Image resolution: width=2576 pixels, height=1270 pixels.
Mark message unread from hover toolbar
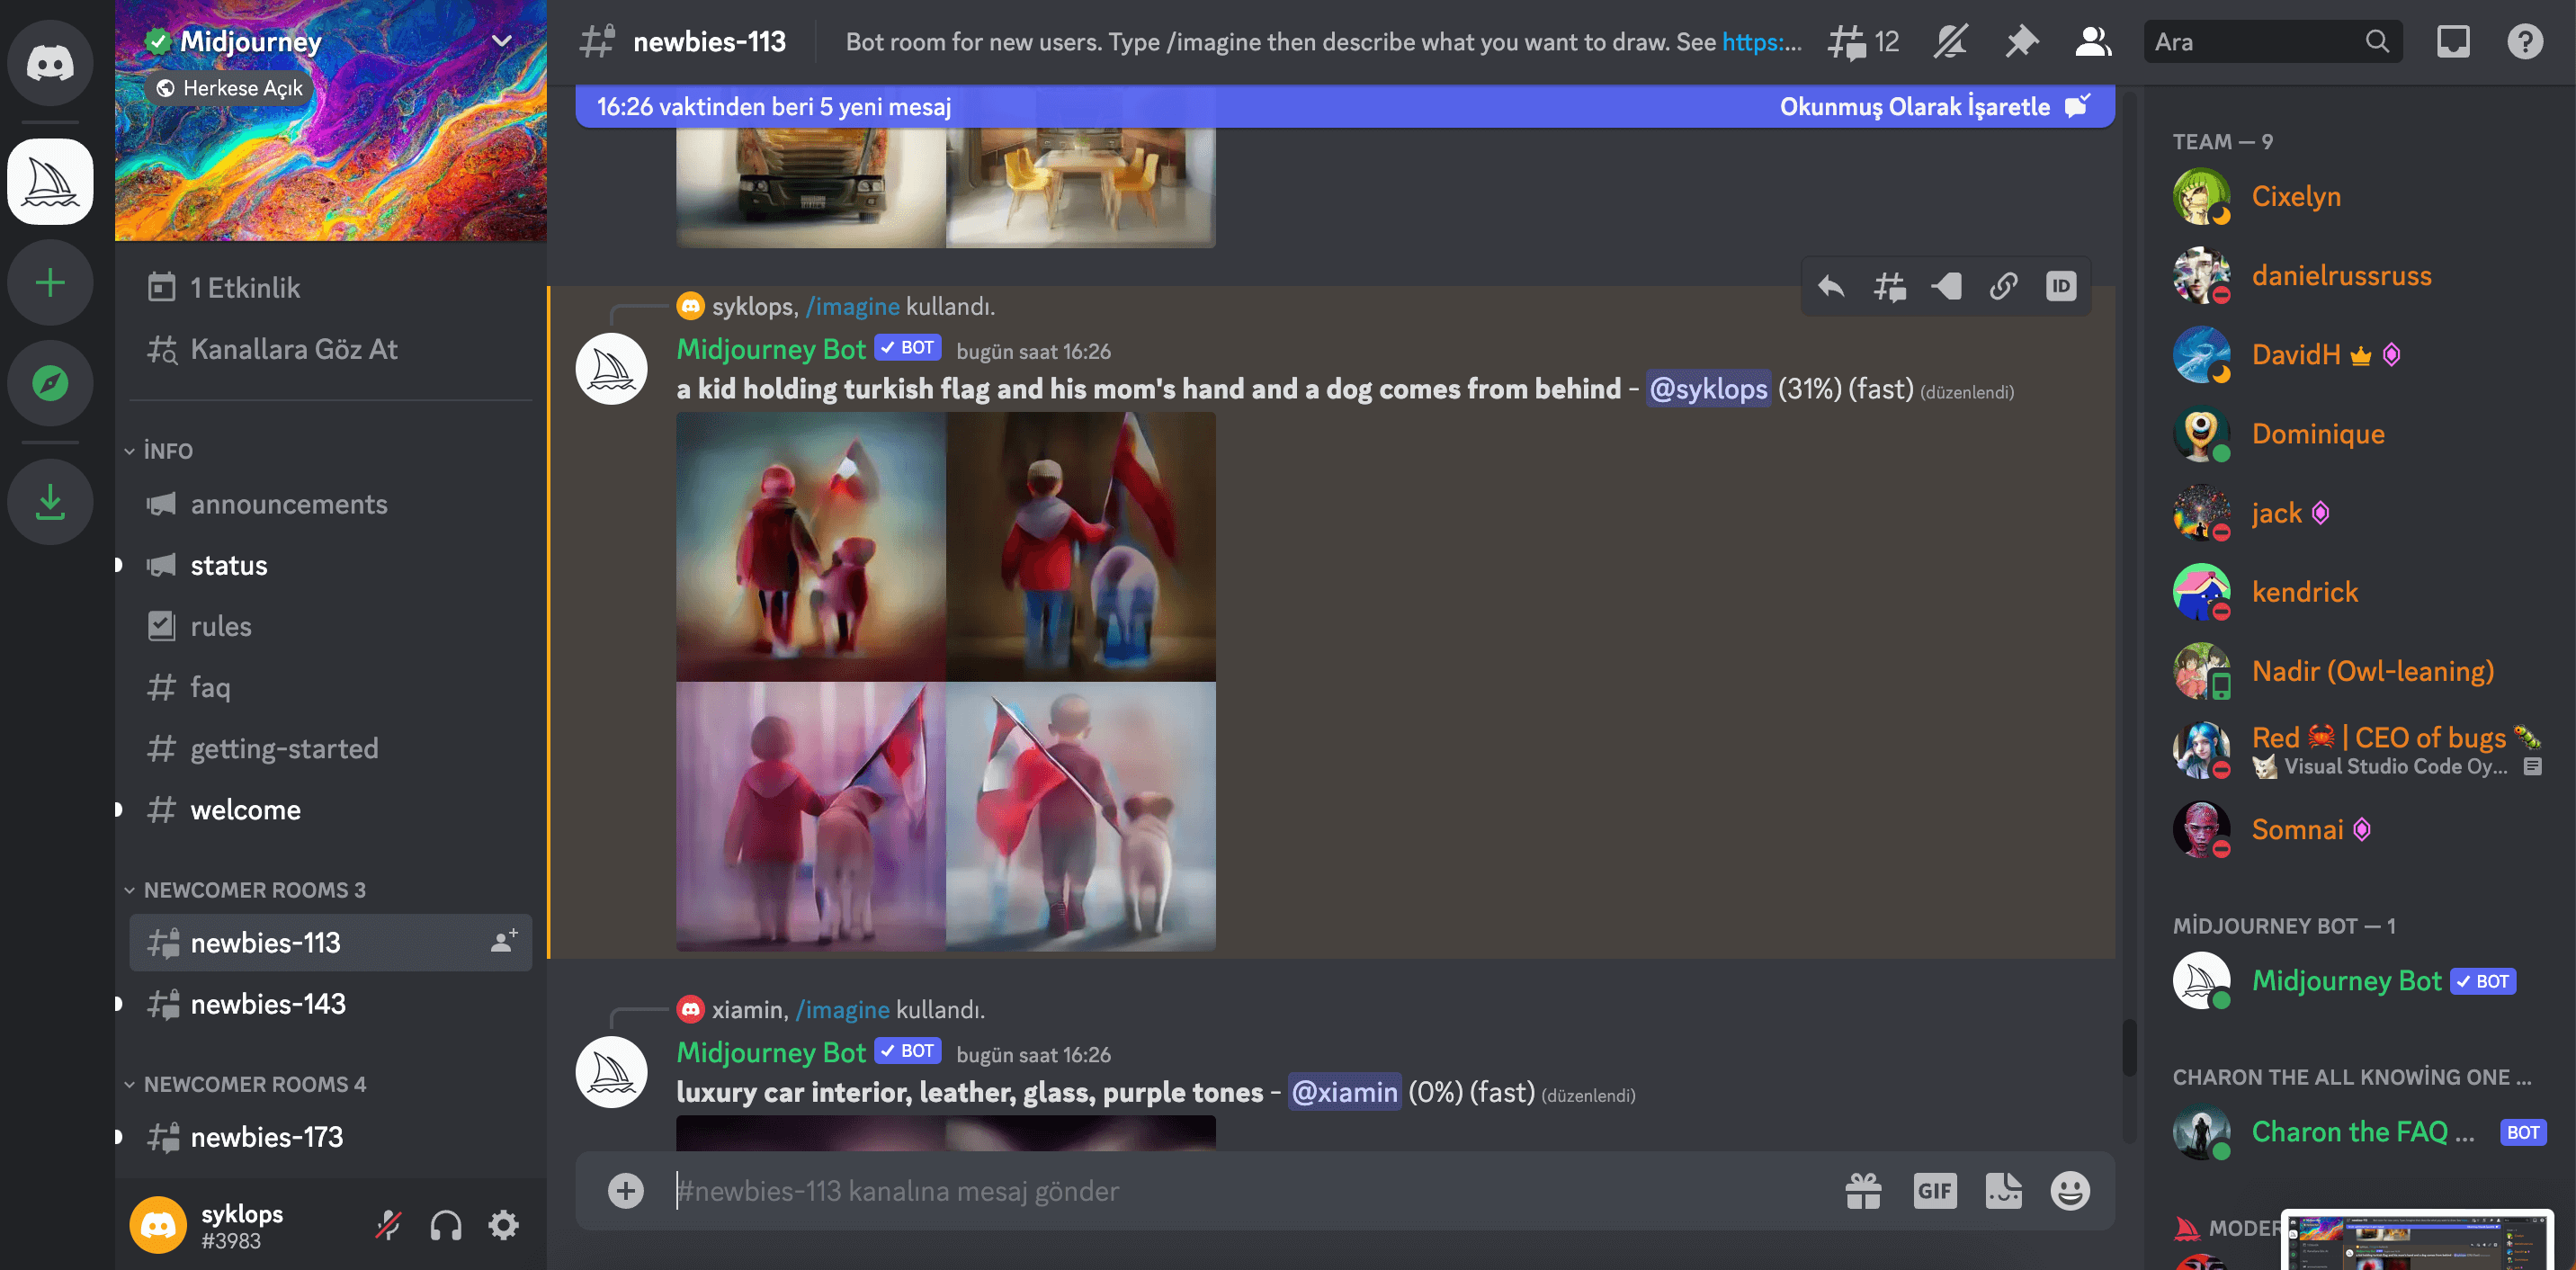pyautogui.click(x=1946, y=287)
